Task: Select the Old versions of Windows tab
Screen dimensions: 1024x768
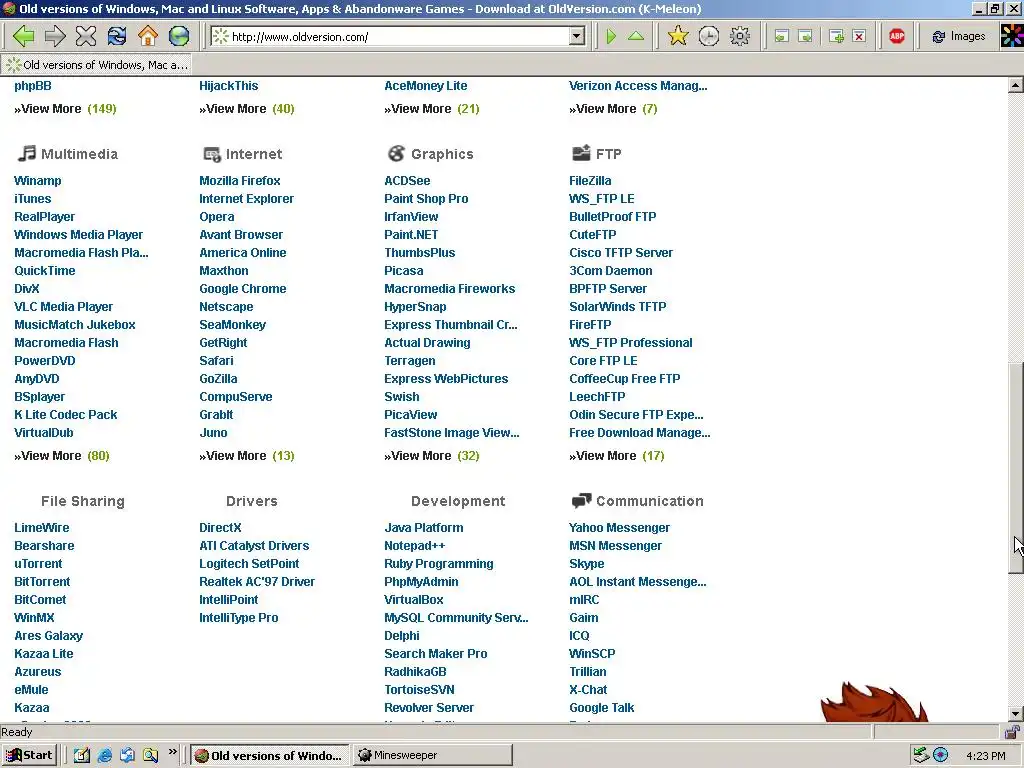Action: point(97,65)
